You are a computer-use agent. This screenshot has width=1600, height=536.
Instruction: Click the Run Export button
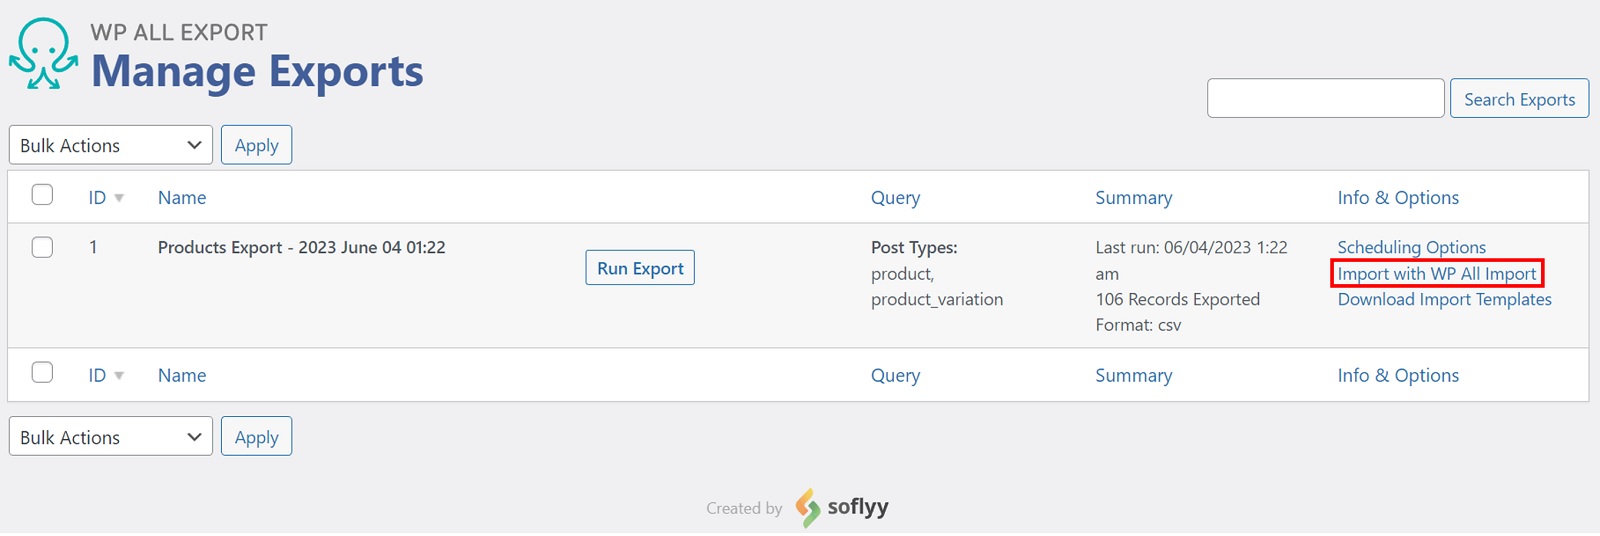[x=640, y=268]
